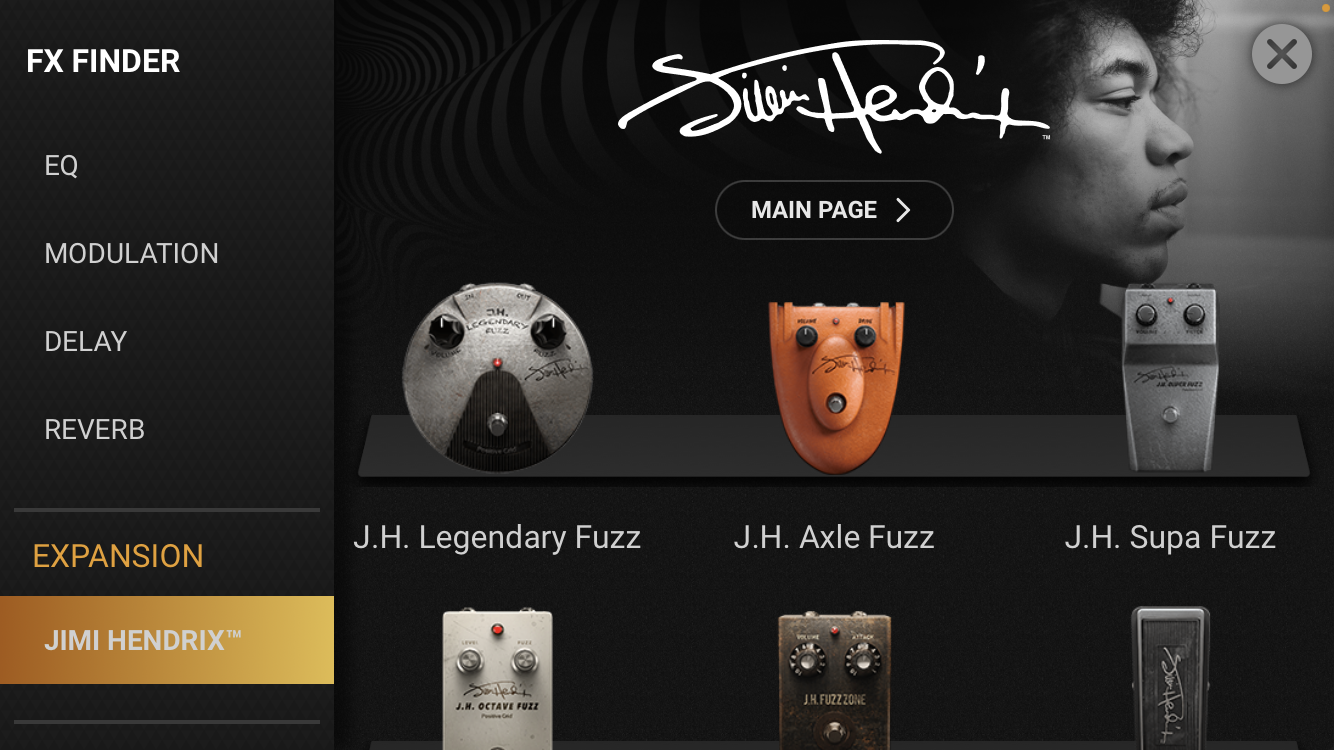Choose the orange J.H. Axle Fuzz pedal
This screenshot has width=1334, height=750.
tap(835, 385)
